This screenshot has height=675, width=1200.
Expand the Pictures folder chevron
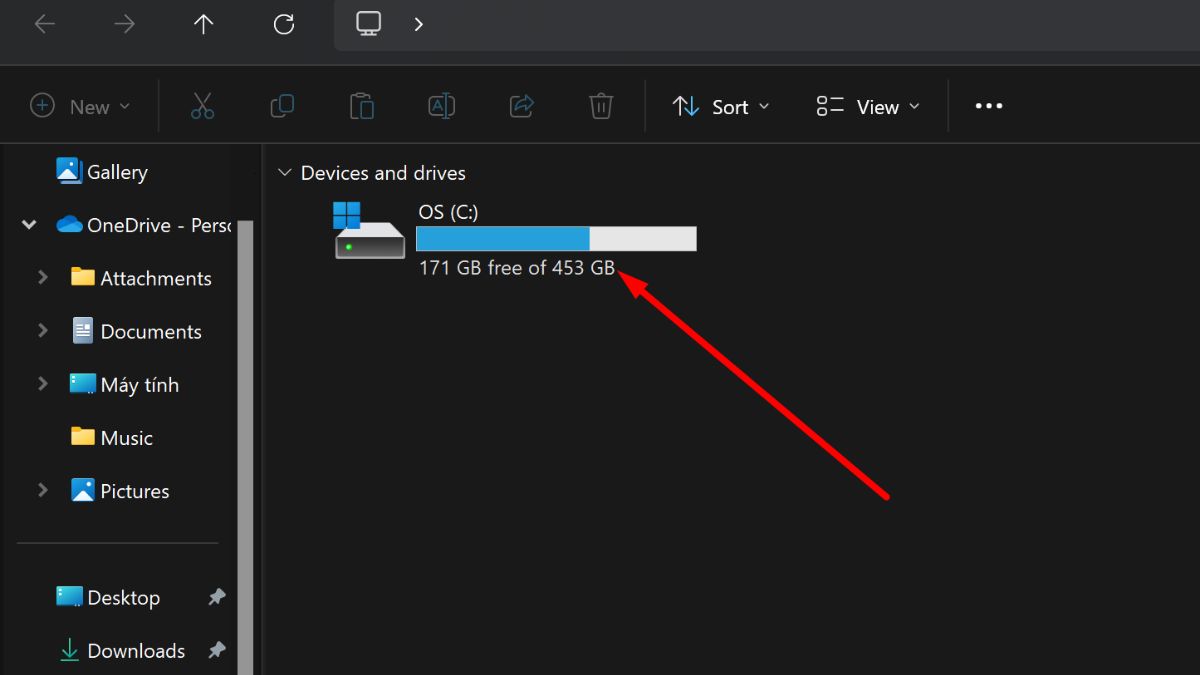[43, 490]
